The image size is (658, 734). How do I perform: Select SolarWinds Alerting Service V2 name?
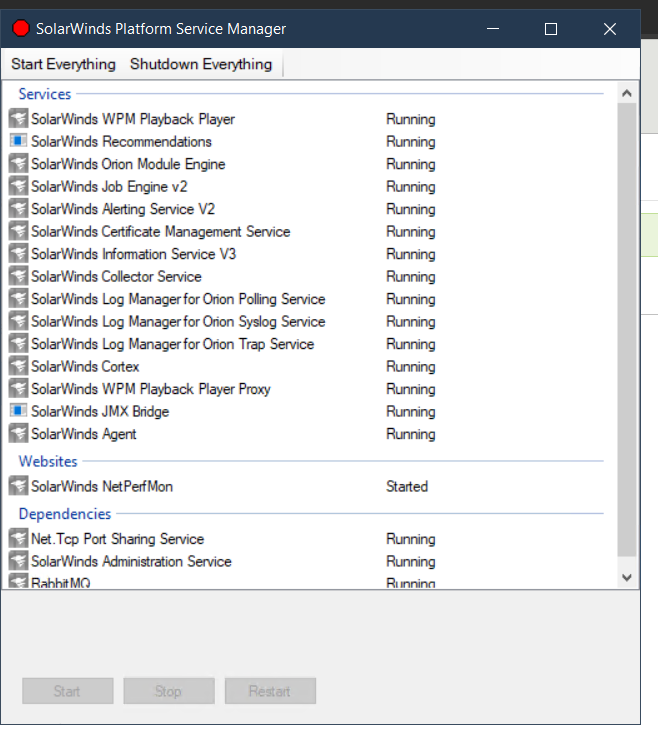coord(123,209)
